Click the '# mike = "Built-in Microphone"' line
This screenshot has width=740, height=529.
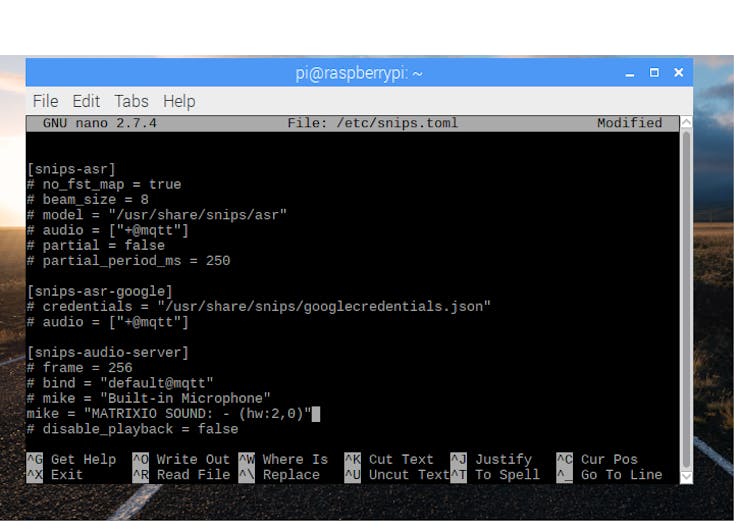149,398
